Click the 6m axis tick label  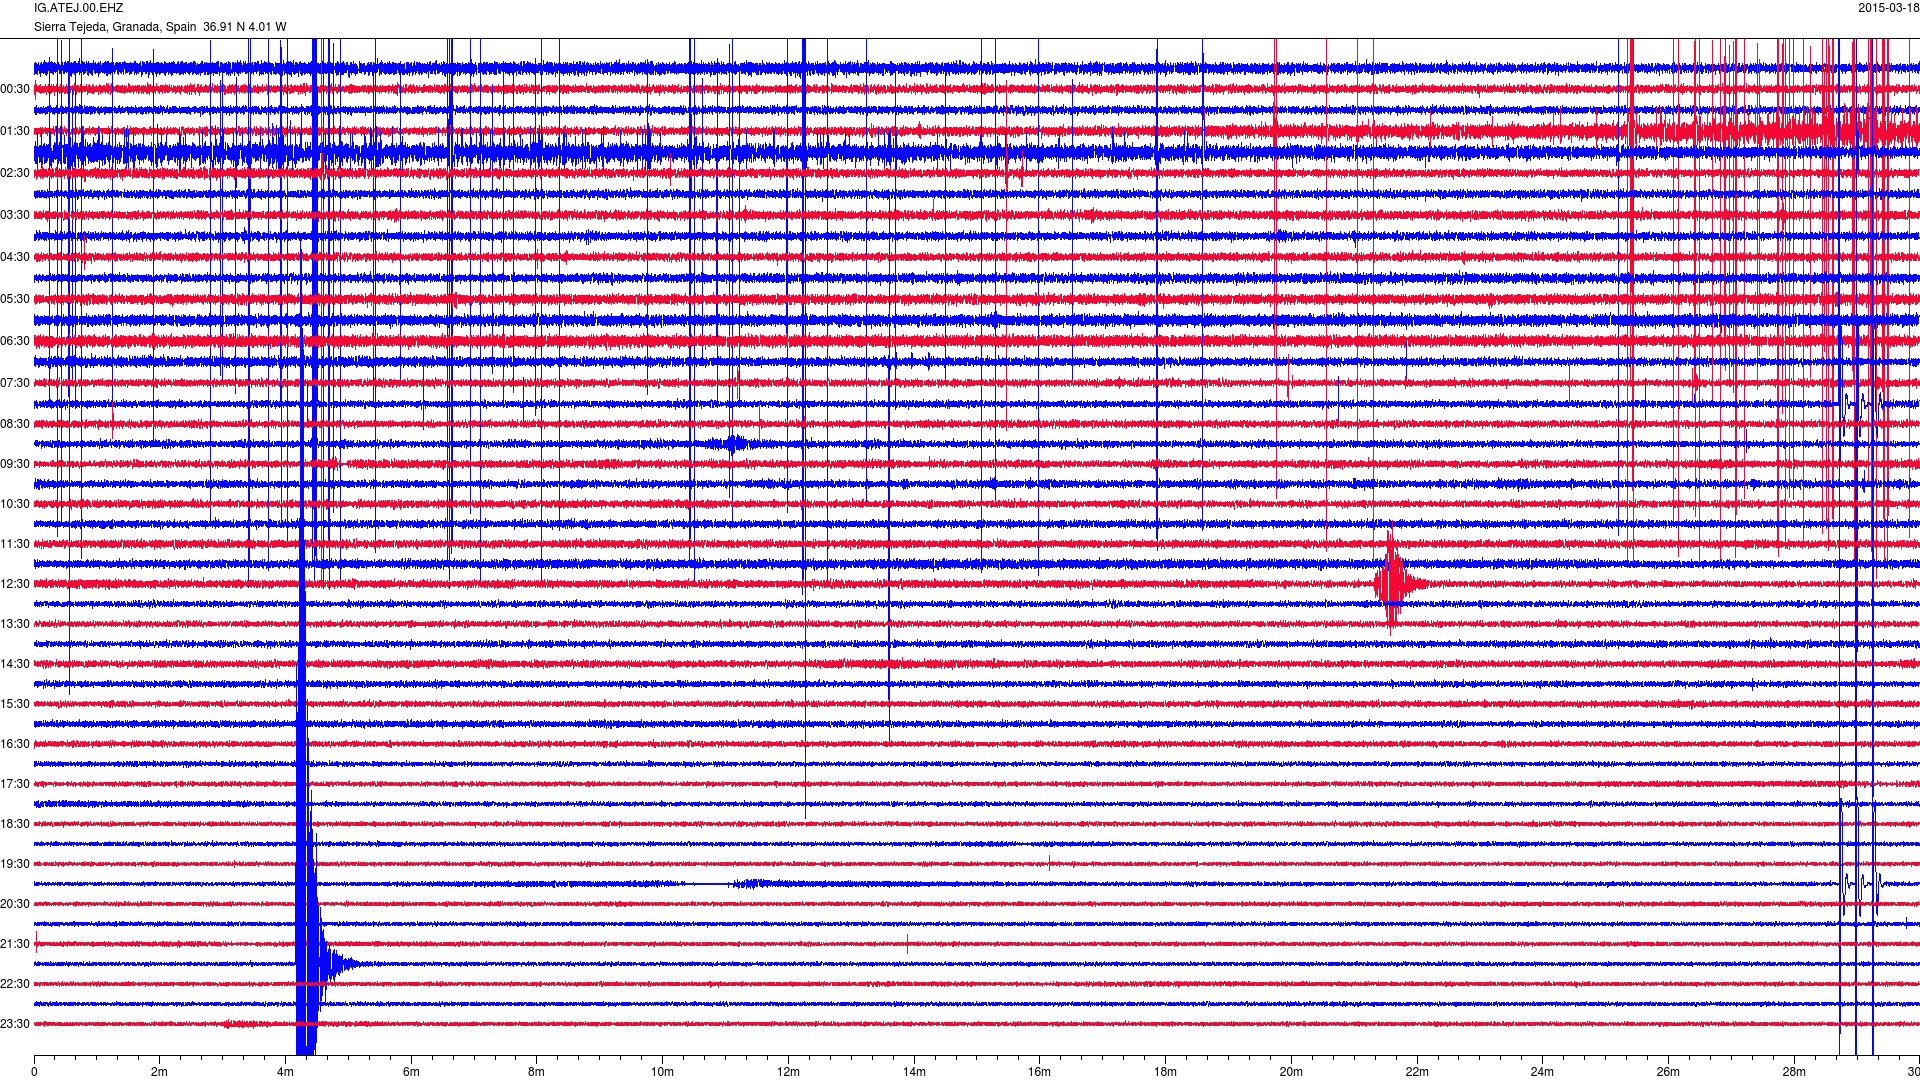(411, 1072)
